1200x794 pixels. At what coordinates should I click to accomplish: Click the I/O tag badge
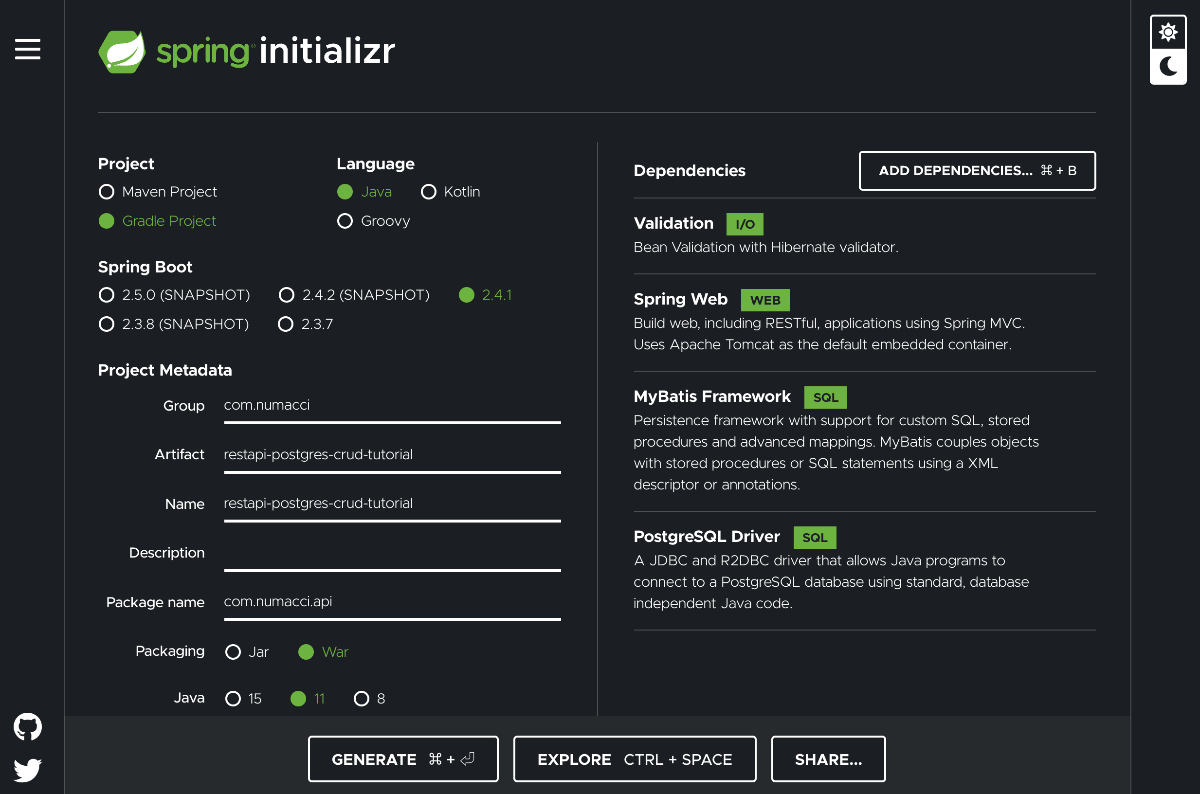(745, 224)
